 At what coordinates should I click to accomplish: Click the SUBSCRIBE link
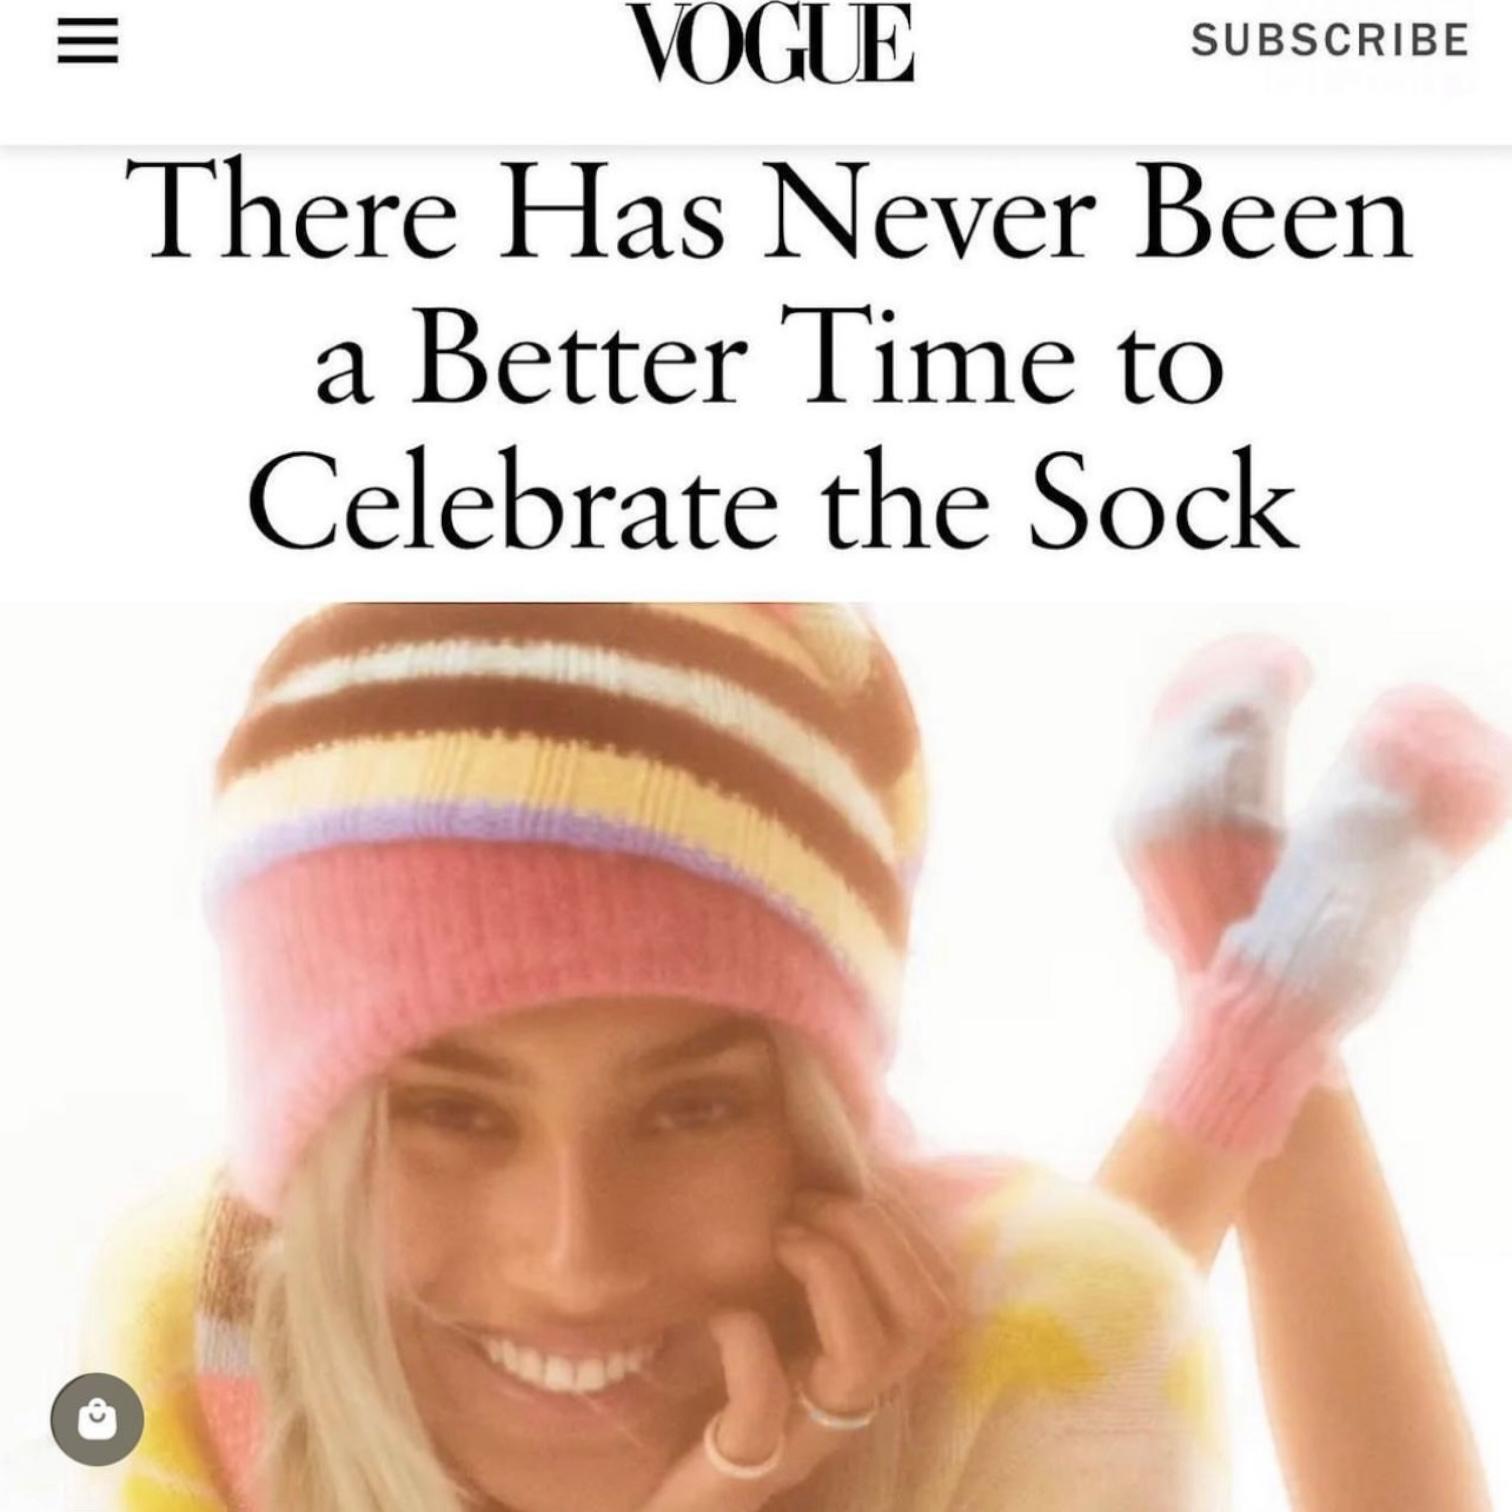1330,40
